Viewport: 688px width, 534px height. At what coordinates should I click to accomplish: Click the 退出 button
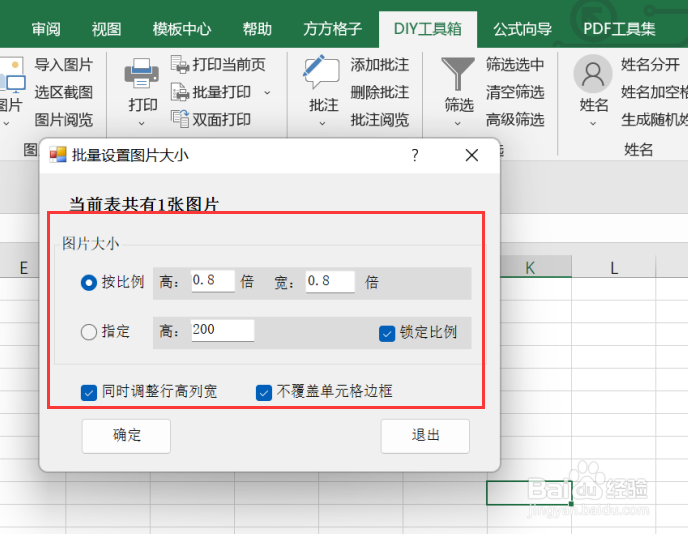(x=425, y=436)
